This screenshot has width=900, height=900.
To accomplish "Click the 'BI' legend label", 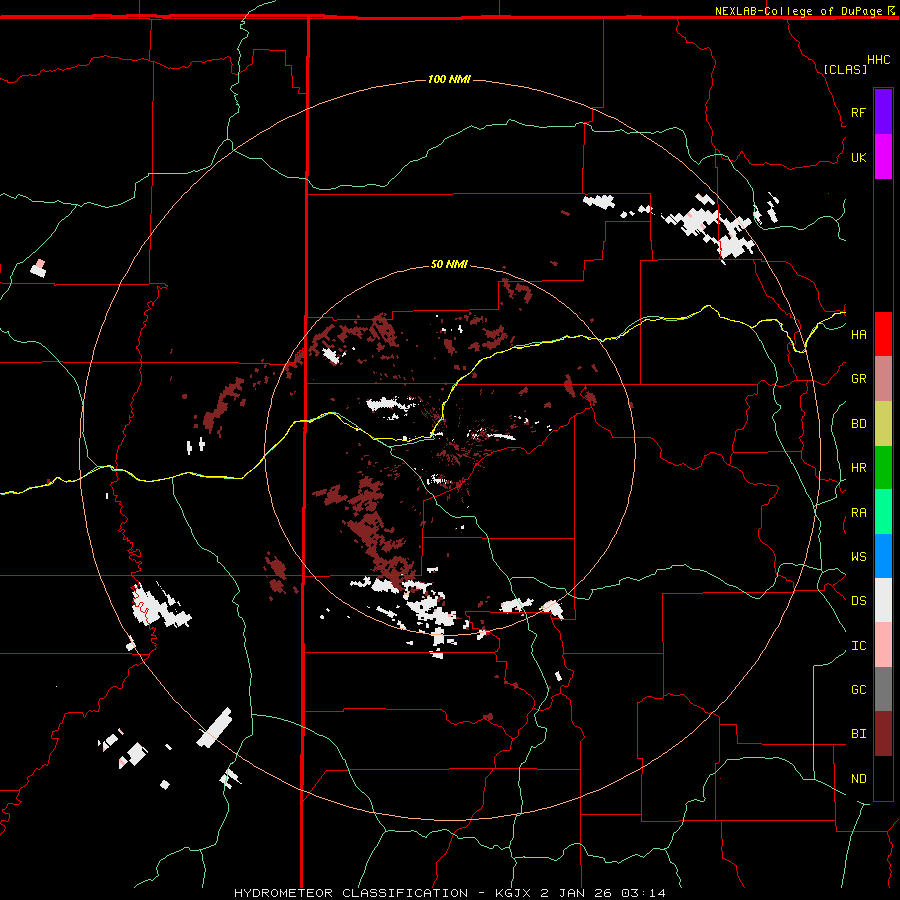I will [x=858, y=734].
